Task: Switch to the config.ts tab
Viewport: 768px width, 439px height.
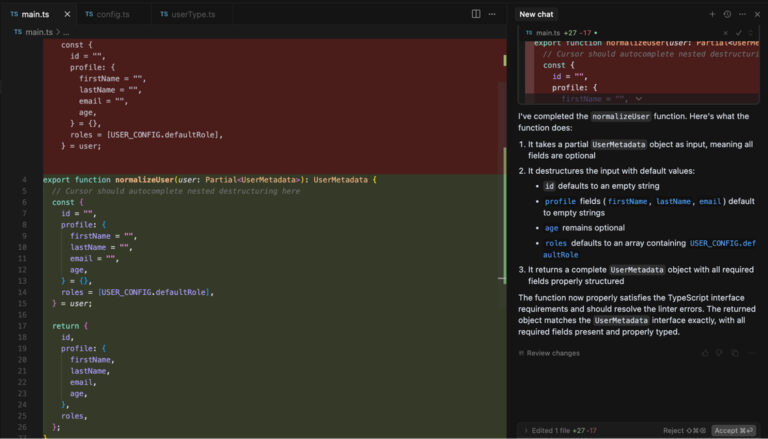Action: pyautogui.click(x=107, y=14)
